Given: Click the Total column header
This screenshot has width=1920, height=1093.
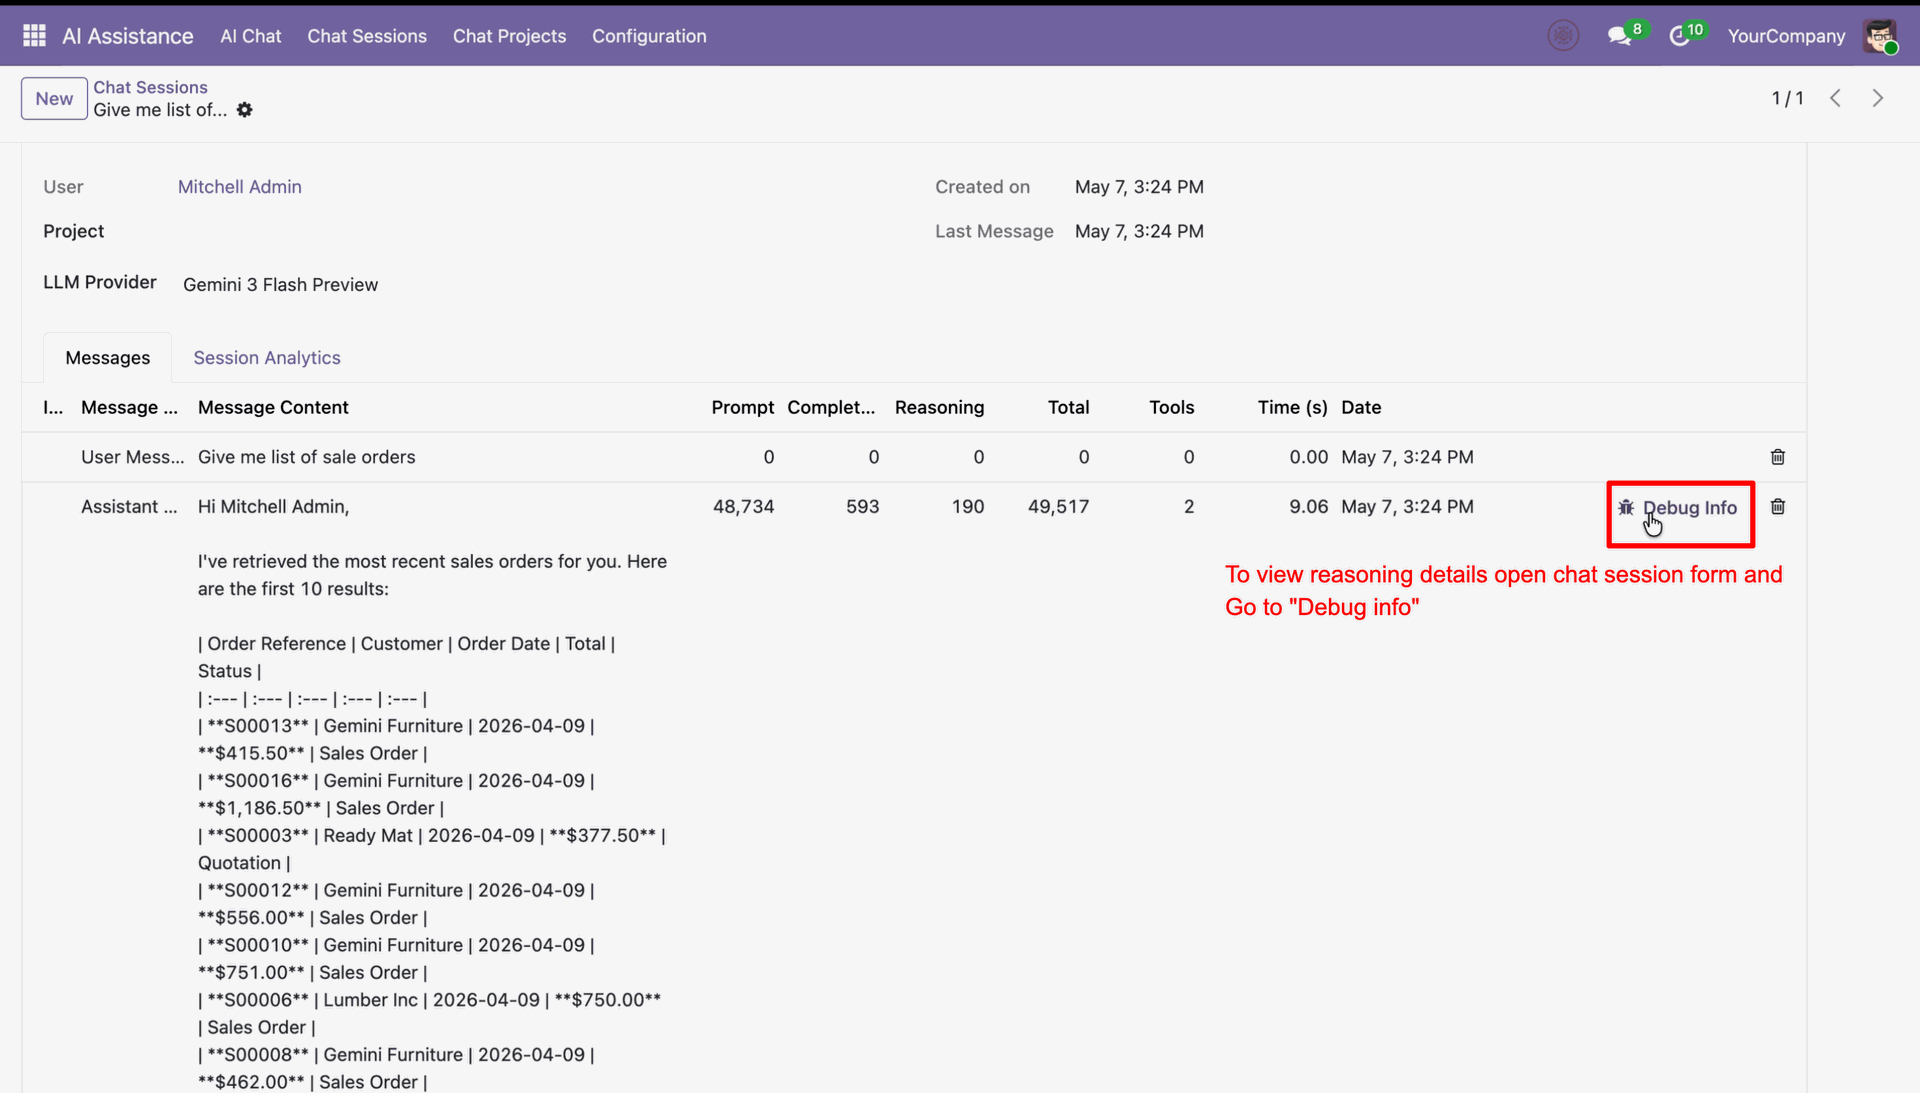Looking at the screenshot, I should [x=1068, y=407].
